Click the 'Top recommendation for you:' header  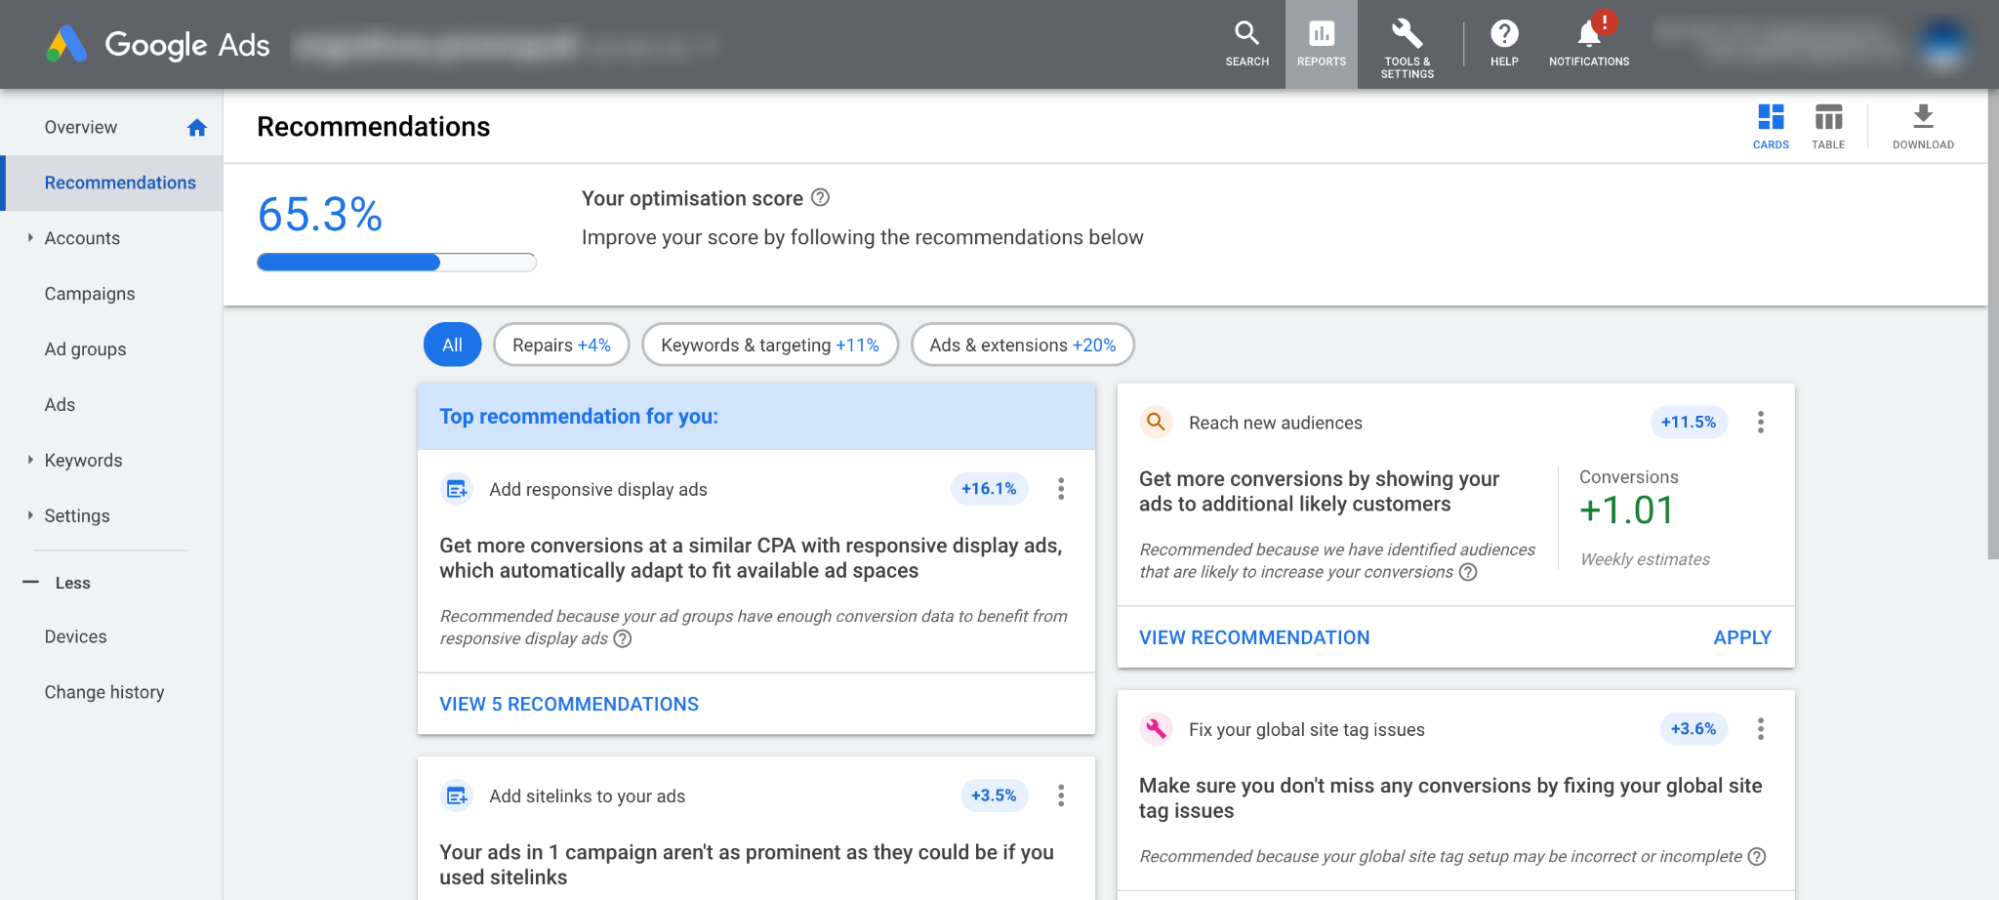coord(579,416)
